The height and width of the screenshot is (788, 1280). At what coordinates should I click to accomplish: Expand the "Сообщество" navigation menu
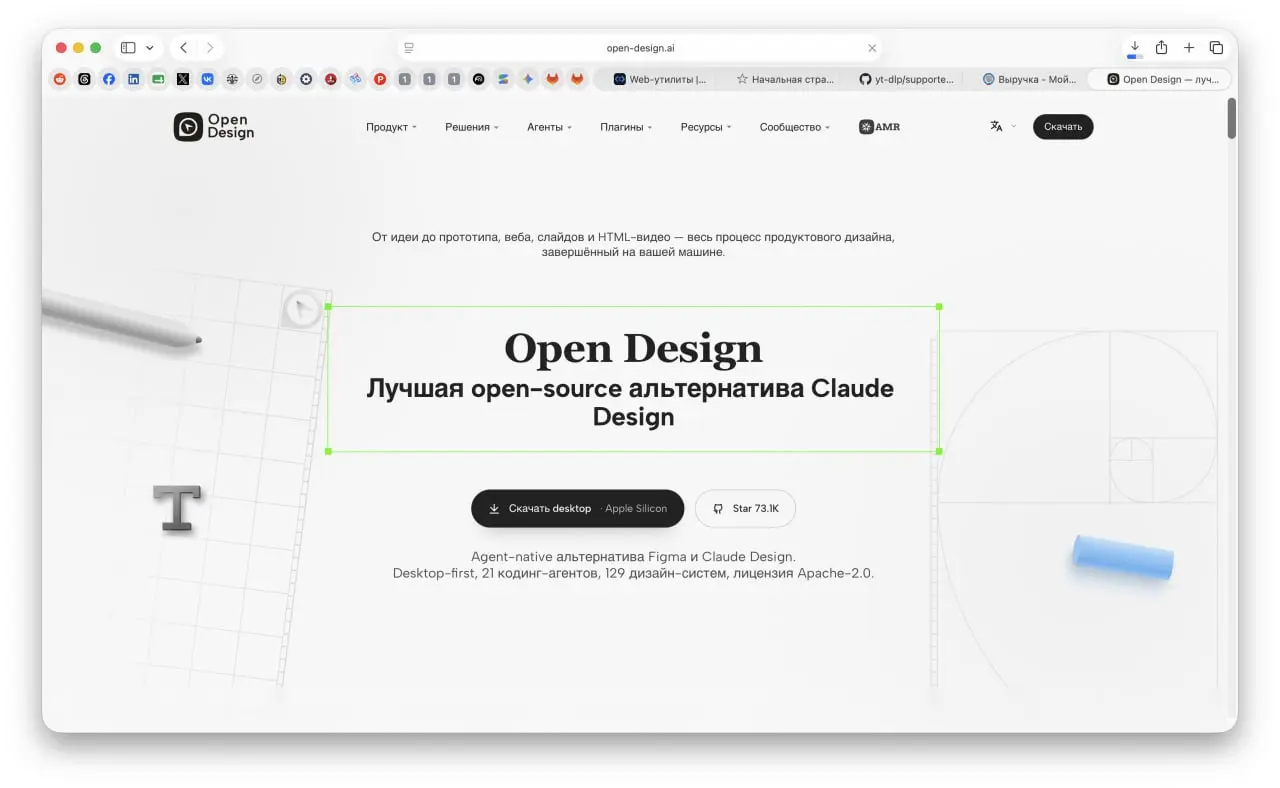click(x=795, y=127)
